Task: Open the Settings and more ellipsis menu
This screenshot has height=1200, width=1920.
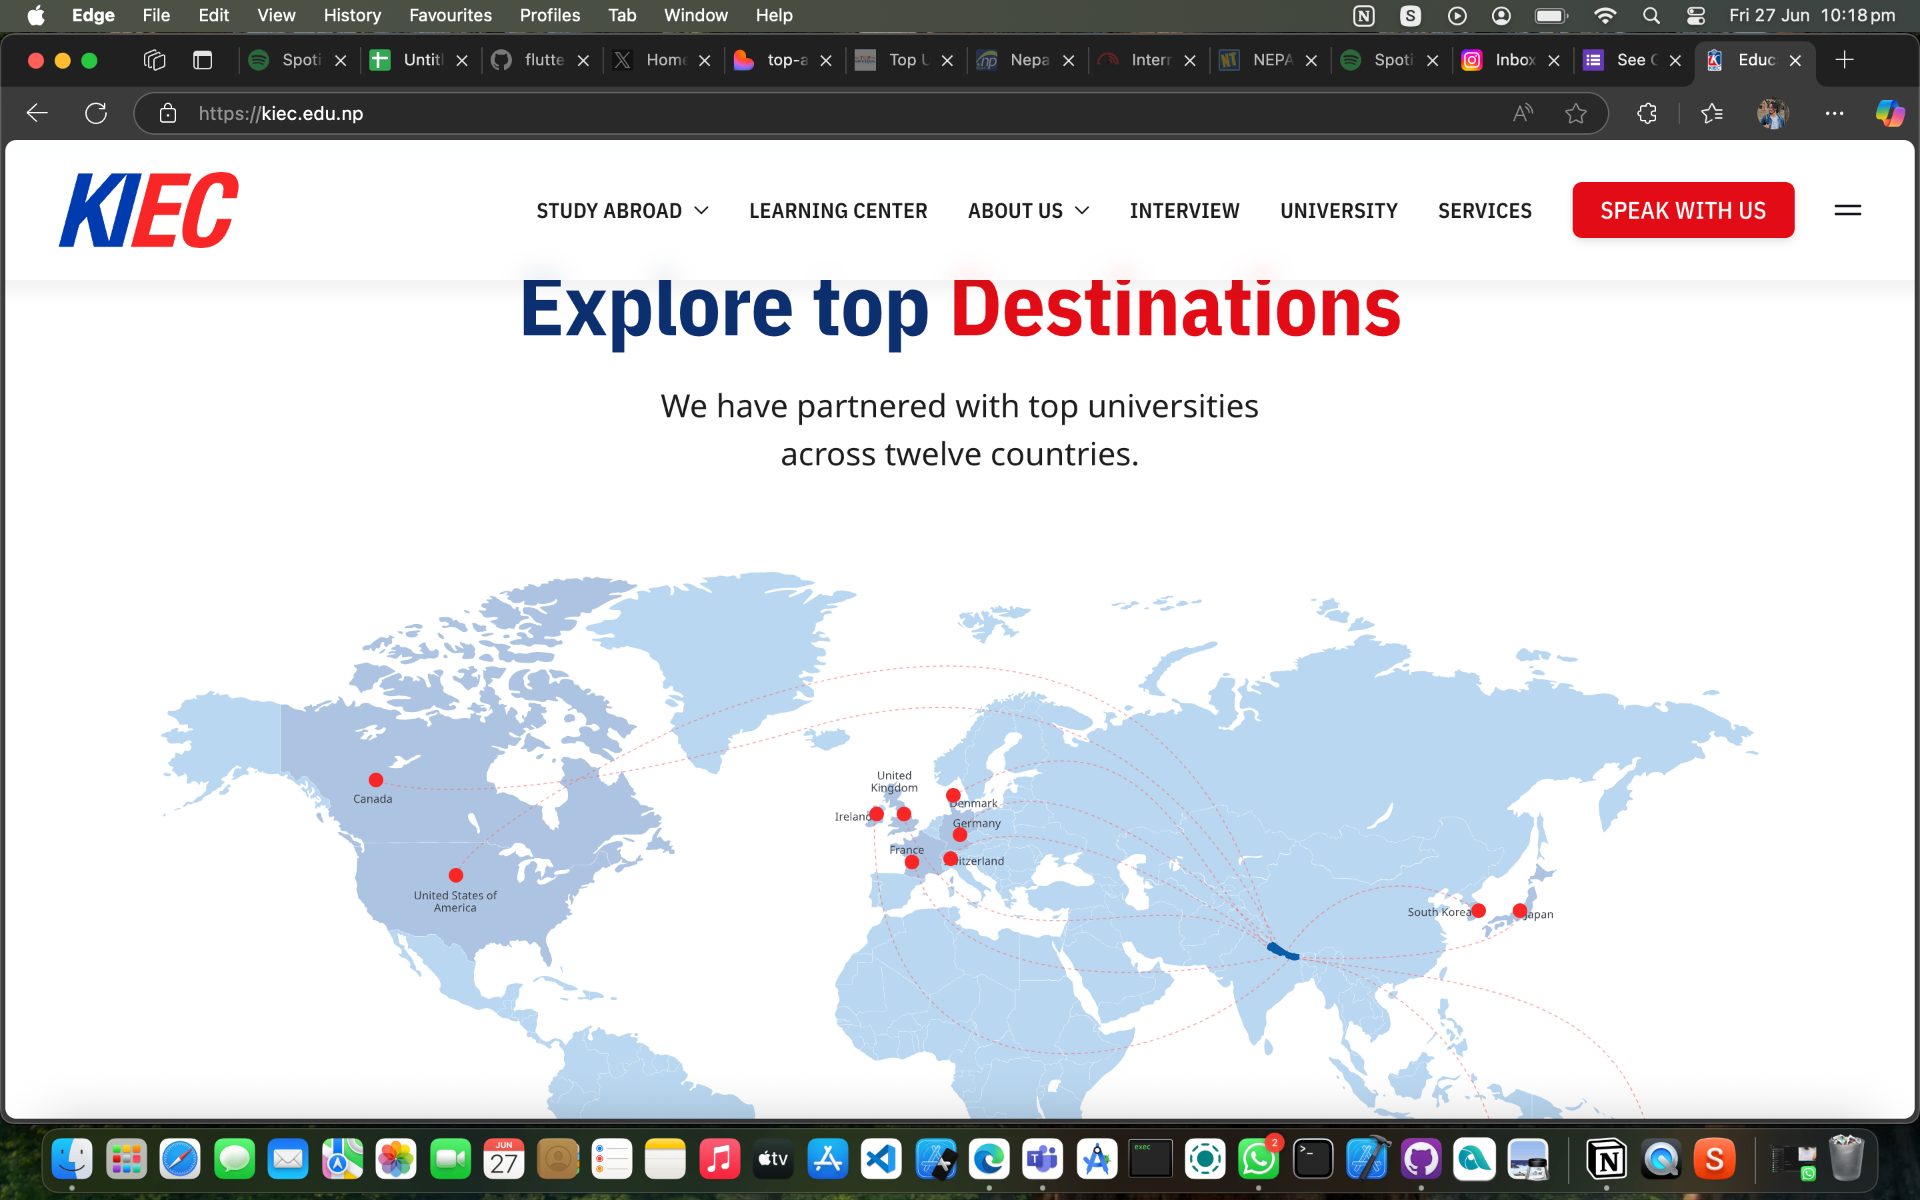Action: pos(1834,113)
